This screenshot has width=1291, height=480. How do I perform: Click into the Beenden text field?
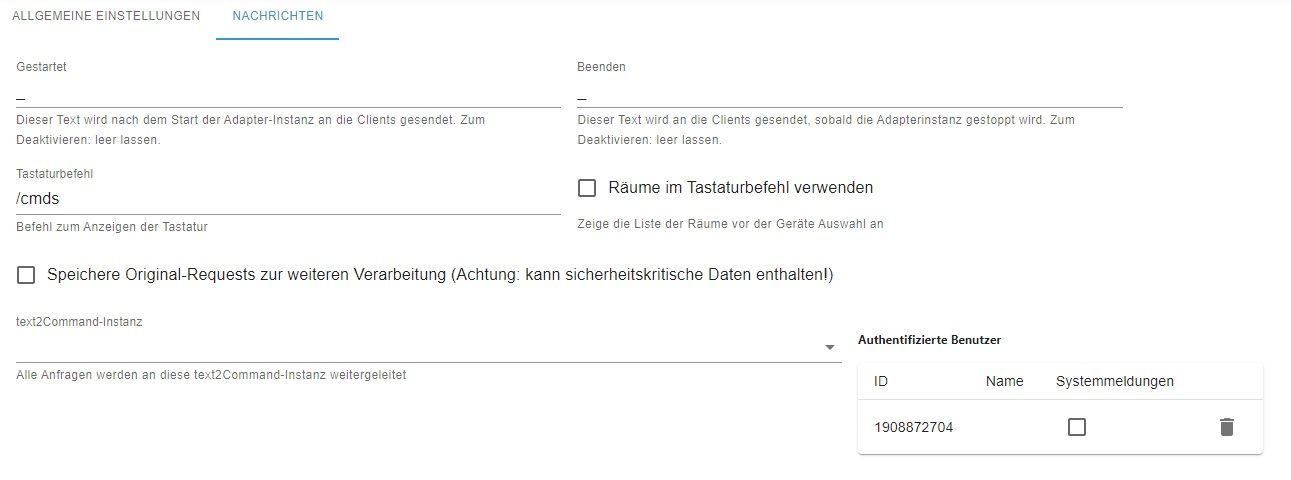pos(849,95)
